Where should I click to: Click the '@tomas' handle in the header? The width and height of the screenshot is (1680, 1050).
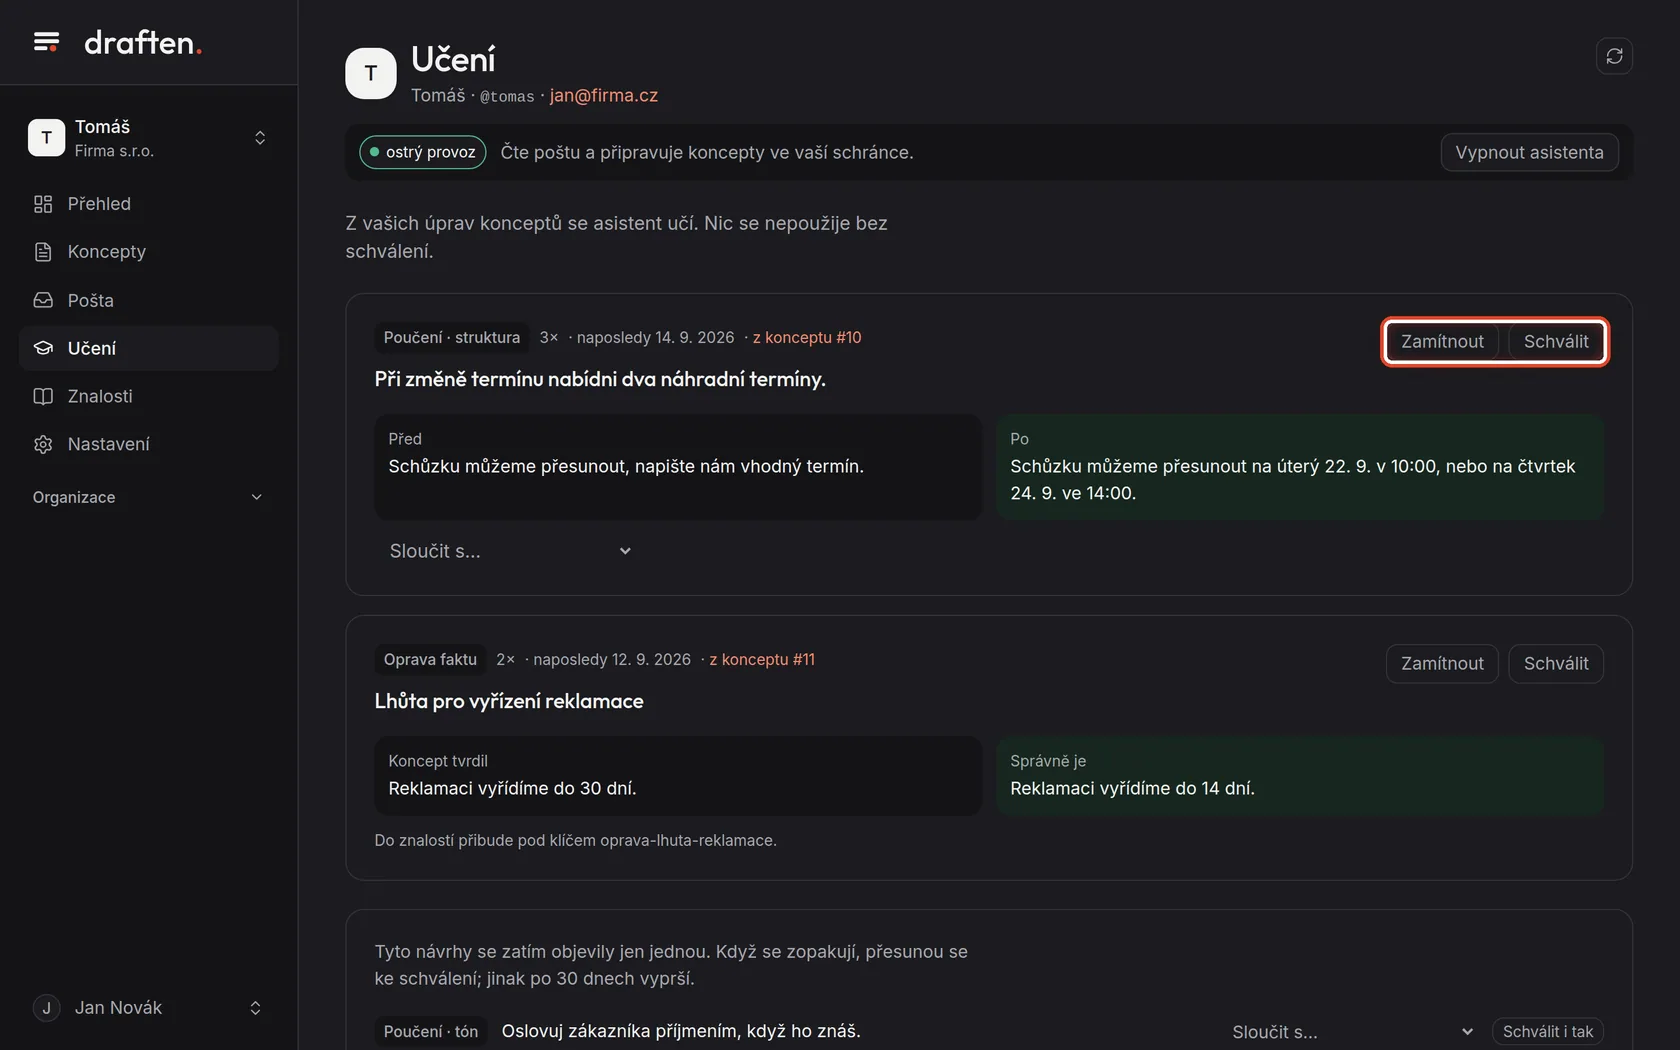(x=507, y=97)
